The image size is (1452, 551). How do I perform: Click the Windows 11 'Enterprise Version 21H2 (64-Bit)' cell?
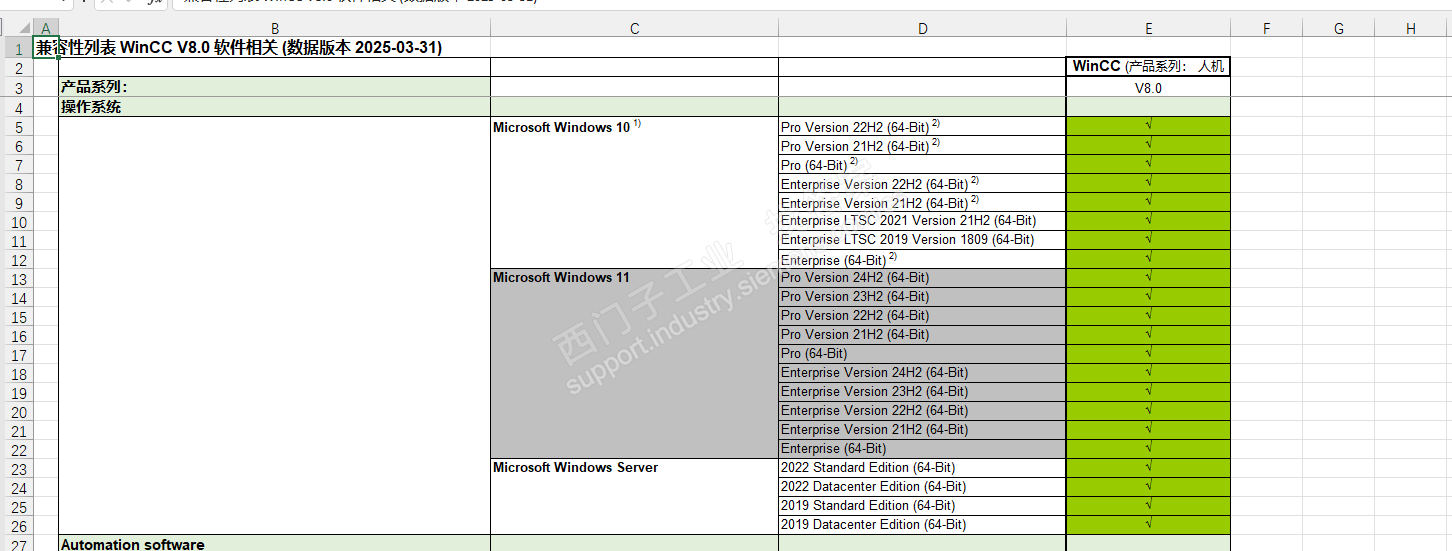pos(922,430)
